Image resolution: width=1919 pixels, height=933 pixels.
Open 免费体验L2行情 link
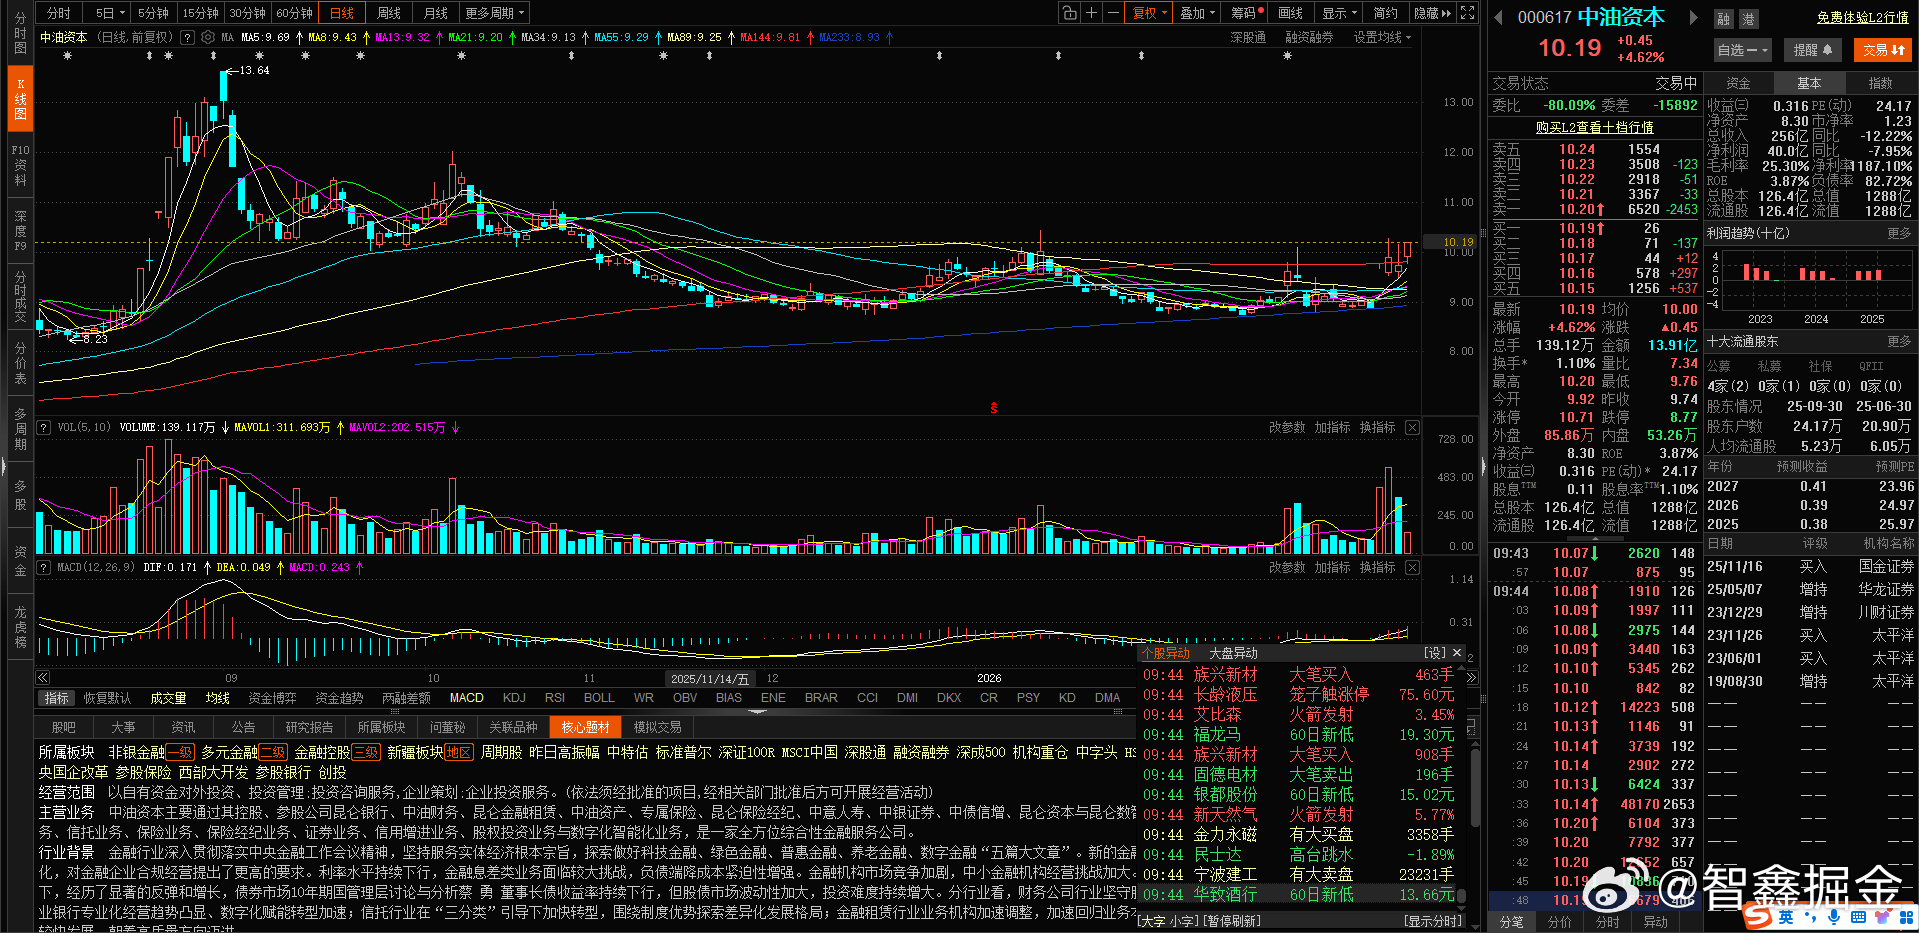(x=1862, y=18)
